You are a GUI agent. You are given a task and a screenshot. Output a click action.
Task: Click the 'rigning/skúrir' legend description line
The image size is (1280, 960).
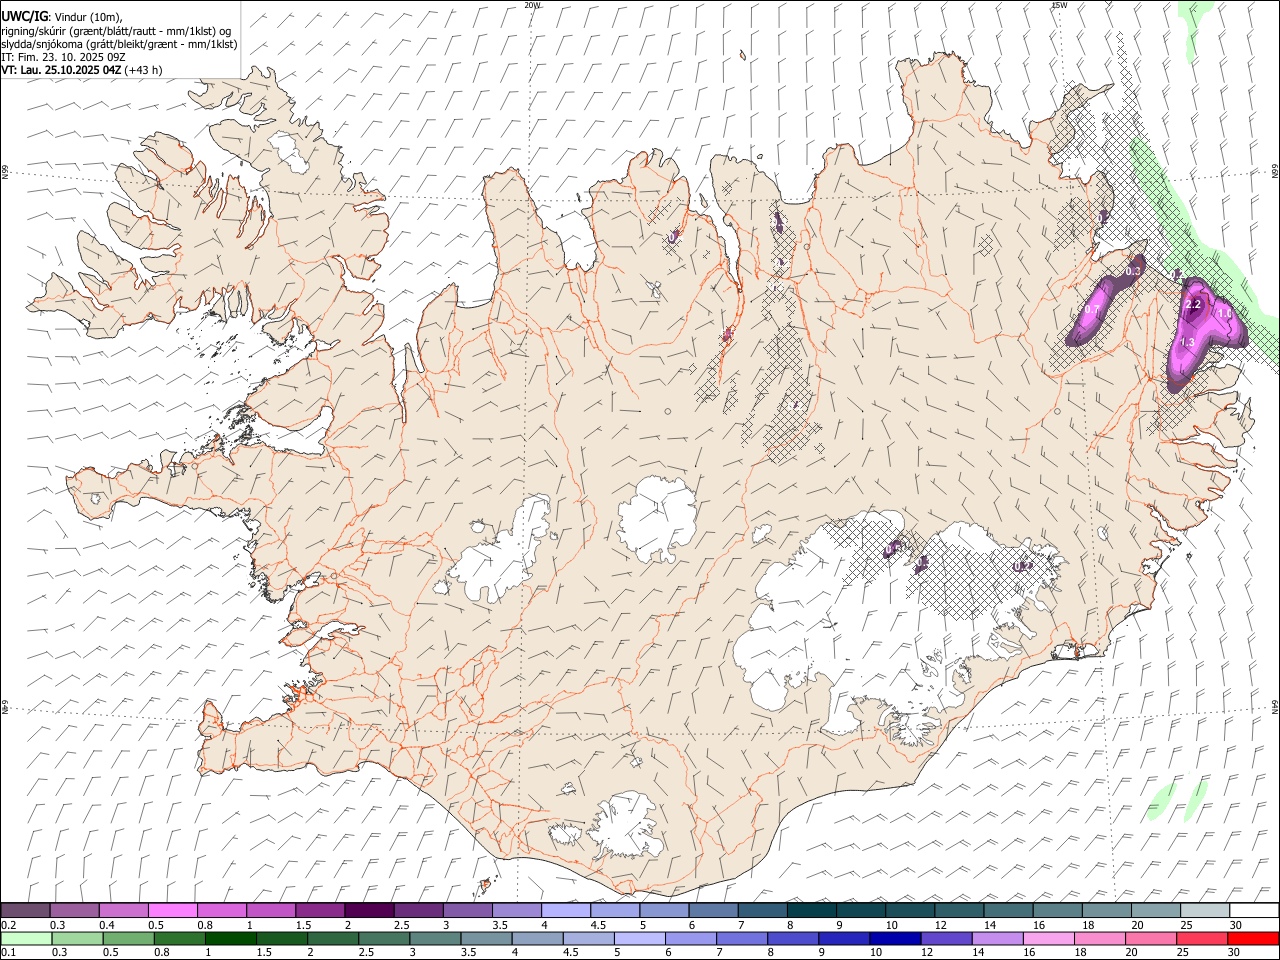(x=116, y=31)
